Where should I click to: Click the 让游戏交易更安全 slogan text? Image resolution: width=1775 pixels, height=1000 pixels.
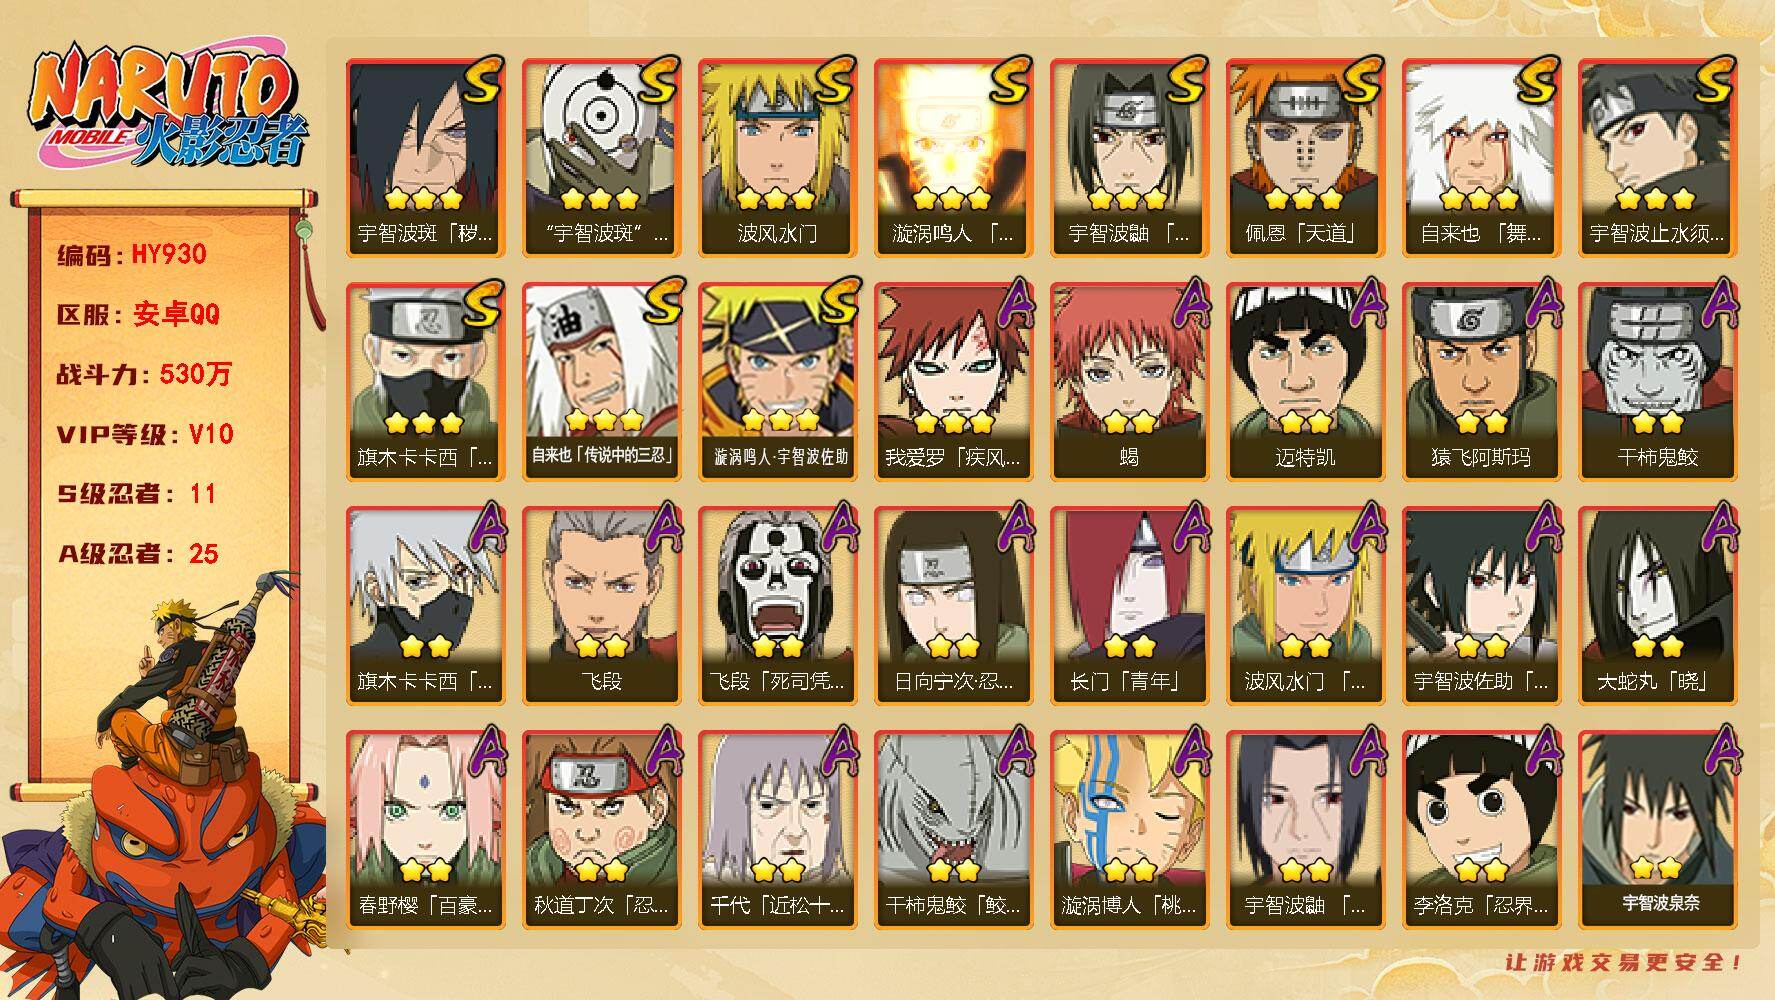tap(1625, 962)
